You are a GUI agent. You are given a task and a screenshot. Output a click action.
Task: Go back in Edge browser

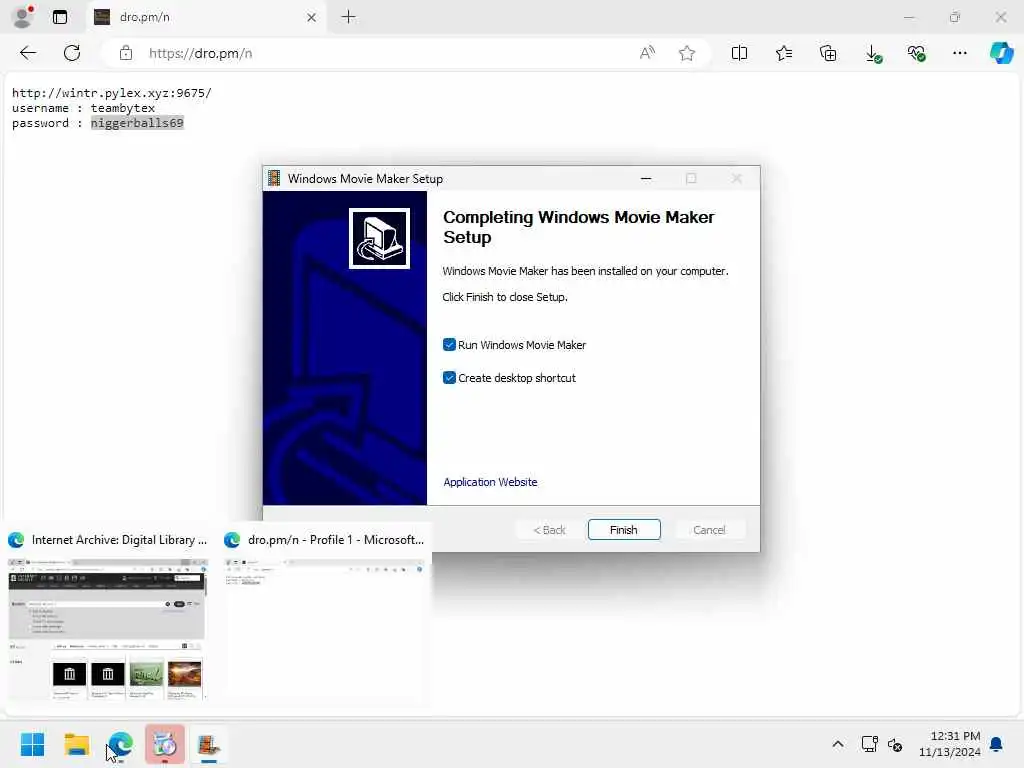[x=28, y=53]
